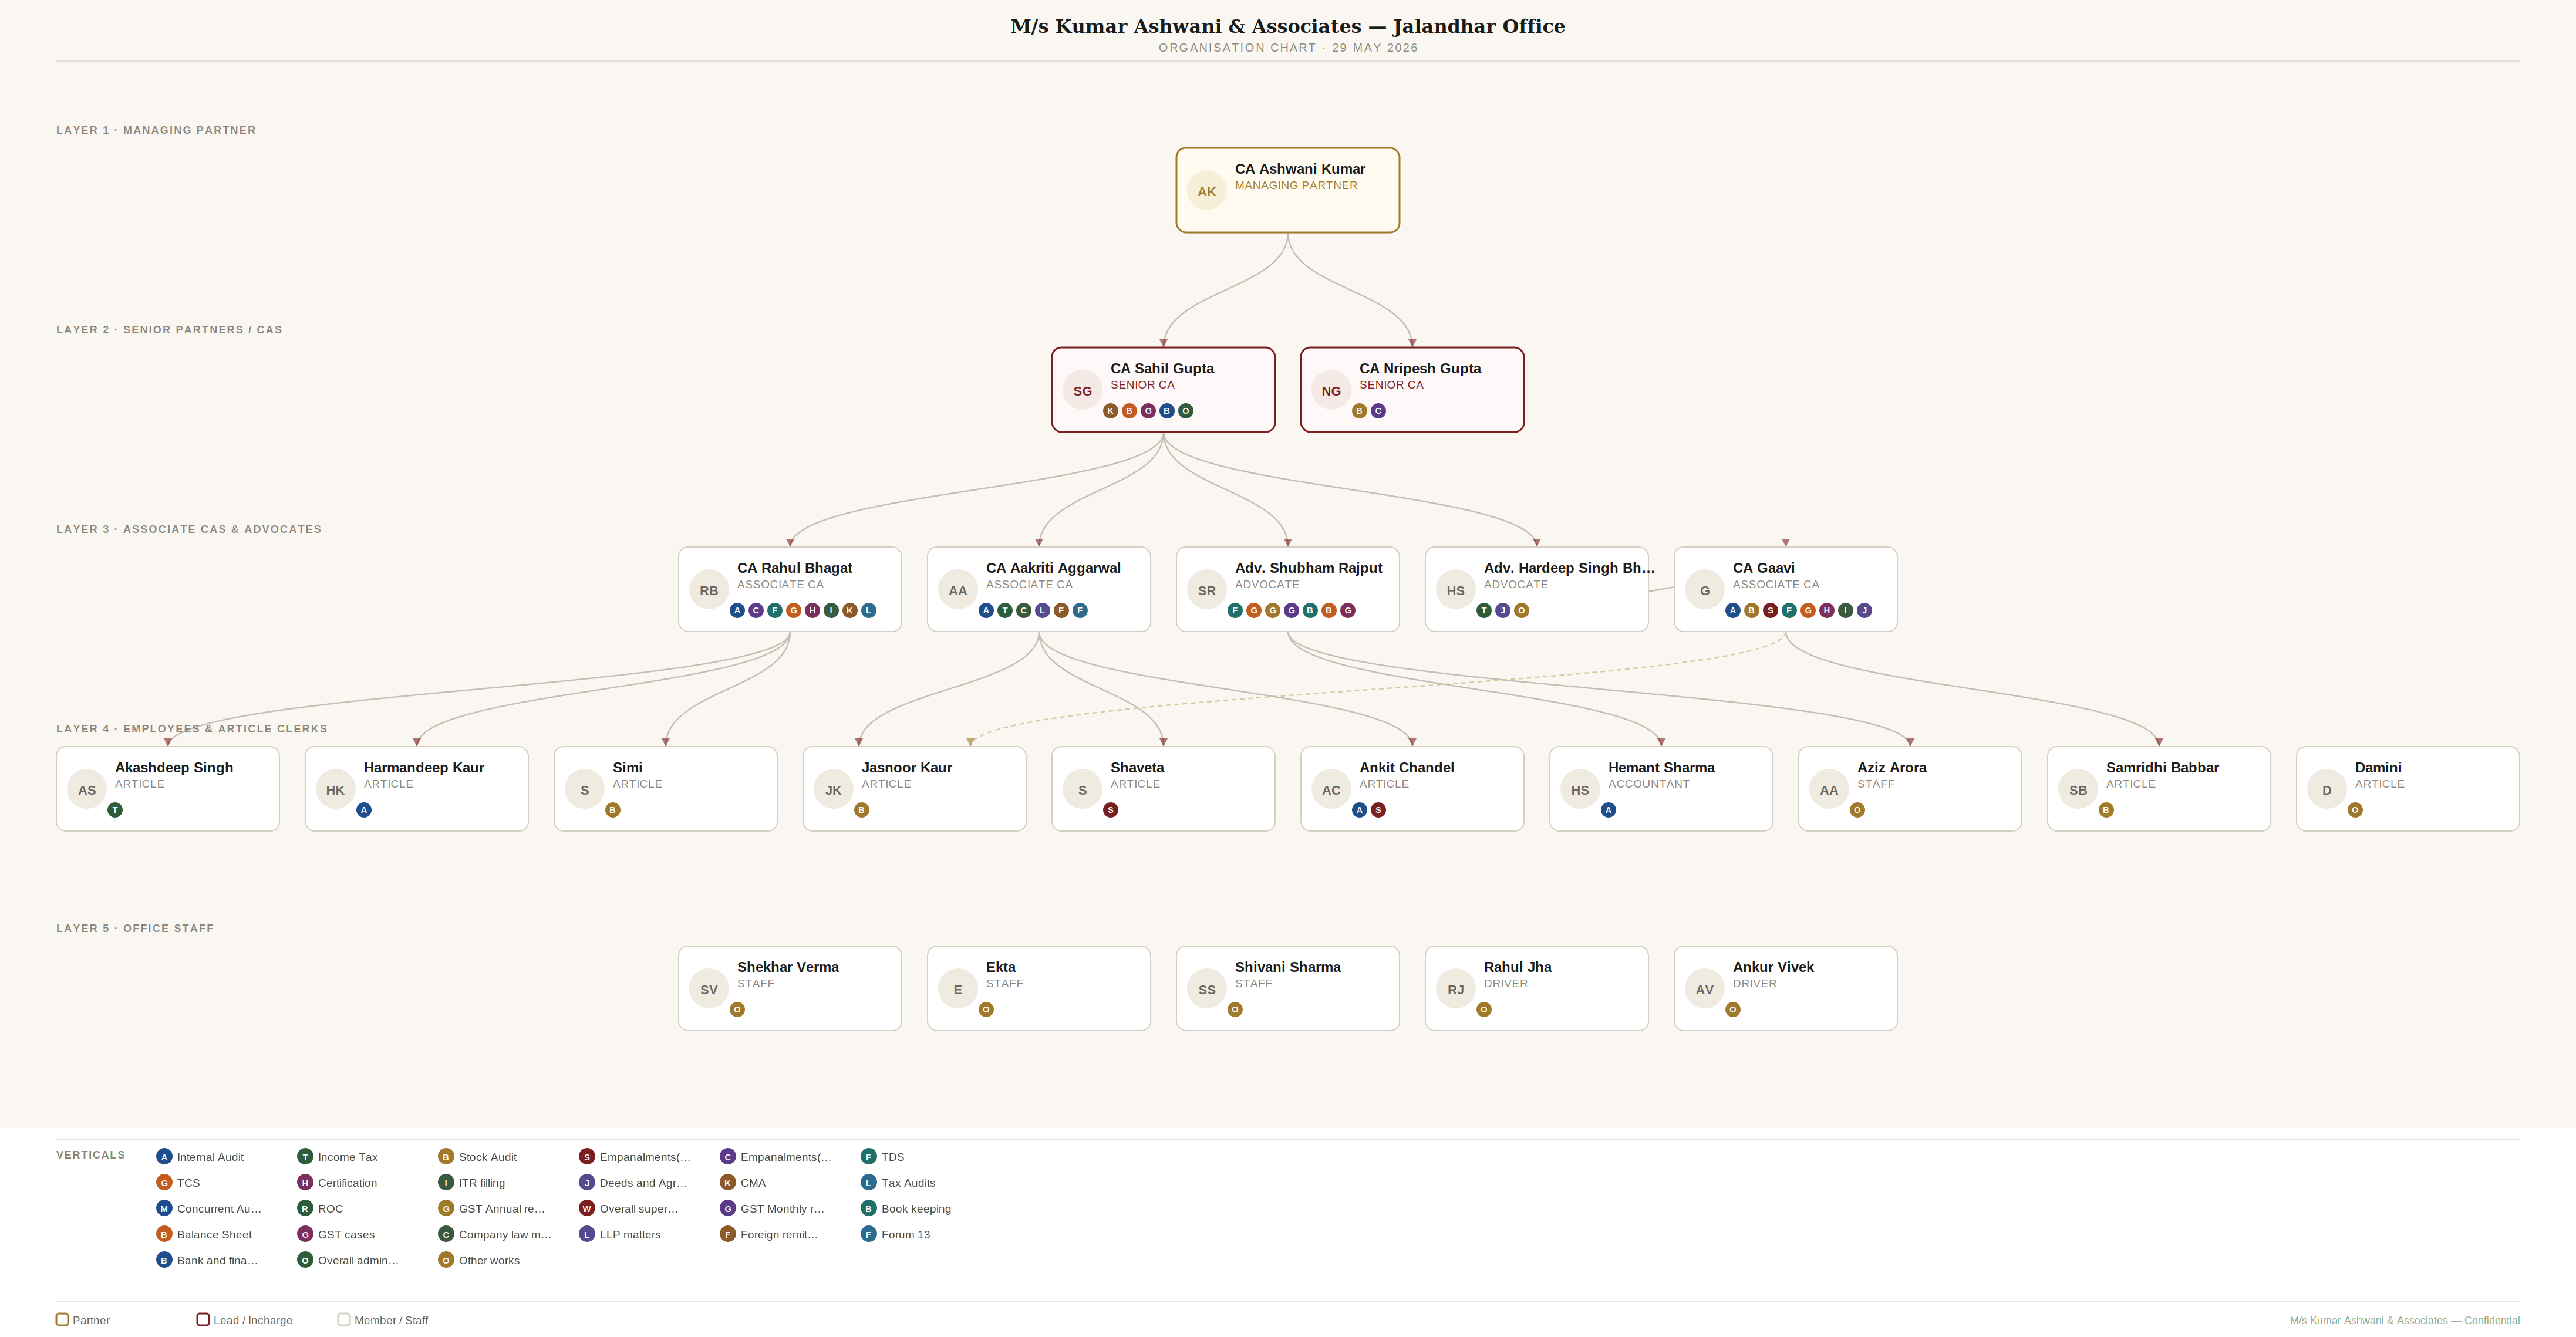
Task: Select Other works in the verticals legend
Action: point(479,1261)
